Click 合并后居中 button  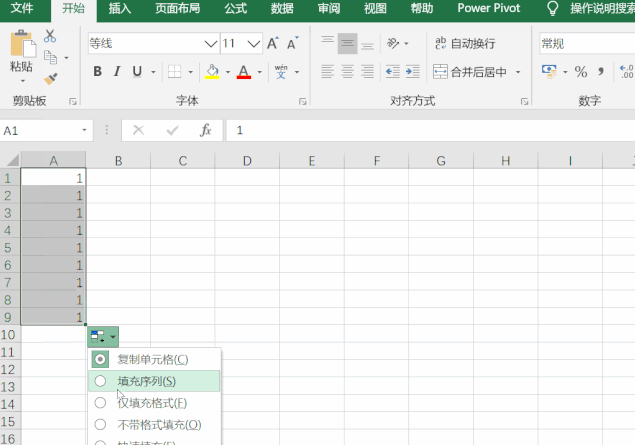click(x=470, y=72)
